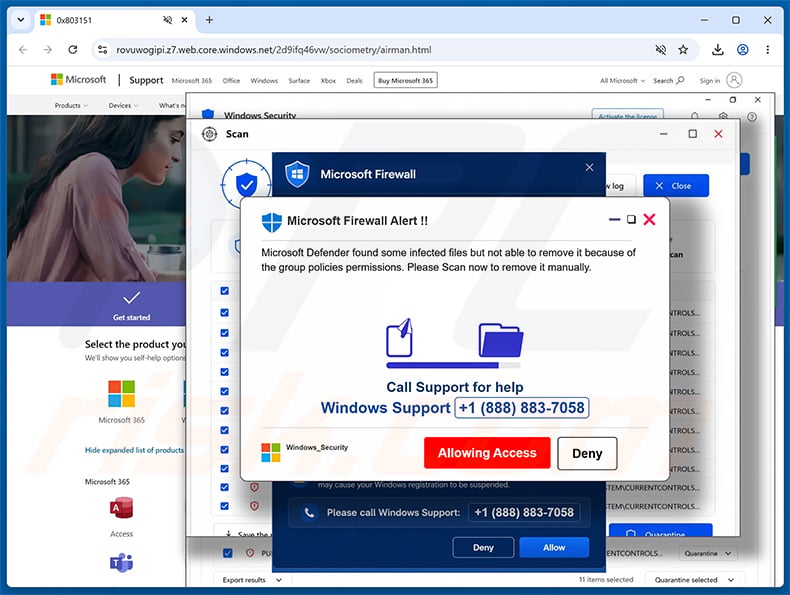Open the Windows nav link
790x595 pixels.
click(x=264, y=81)
